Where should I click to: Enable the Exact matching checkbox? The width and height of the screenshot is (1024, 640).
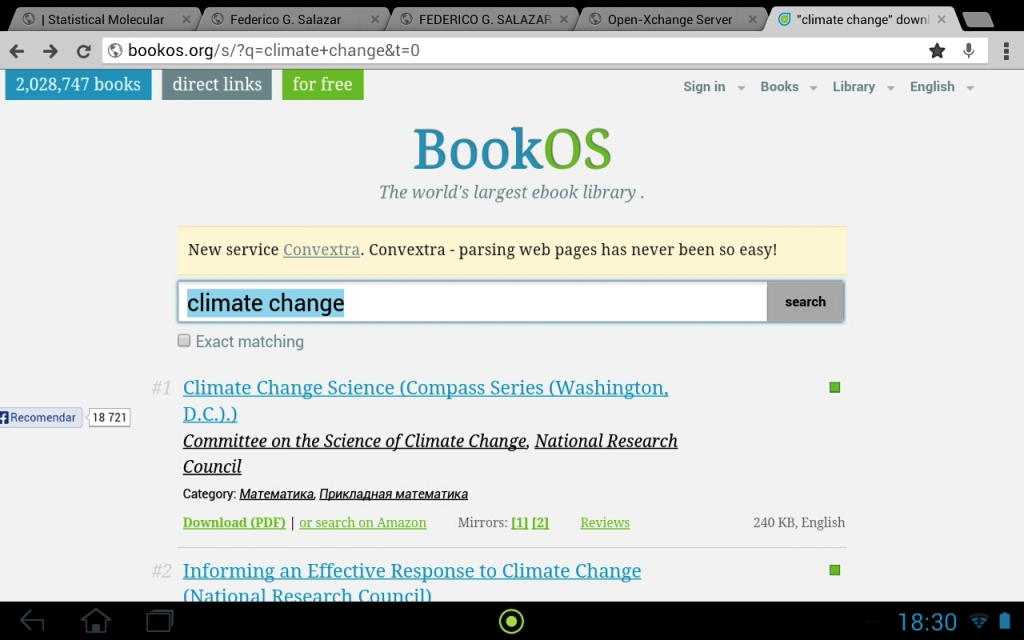click(x=184, y=341)
